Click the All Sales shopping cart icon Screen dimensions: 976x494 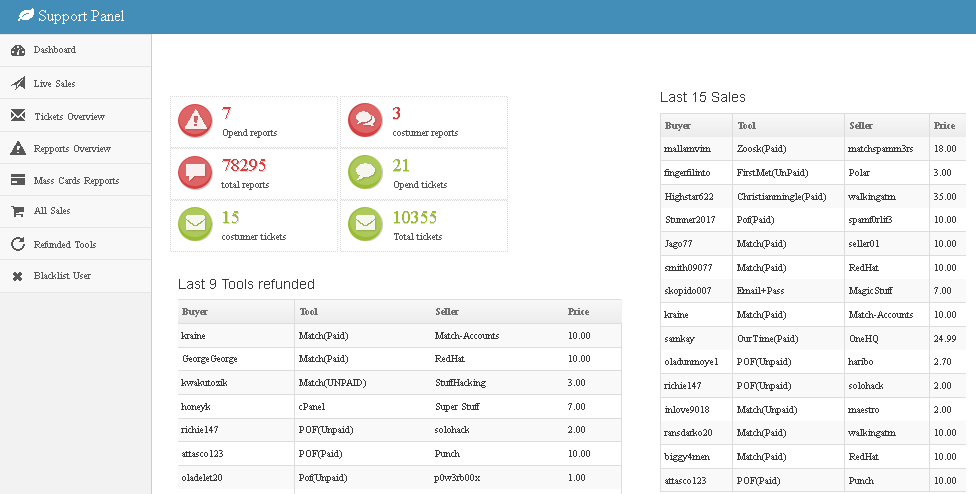click(x=17, y=212)
